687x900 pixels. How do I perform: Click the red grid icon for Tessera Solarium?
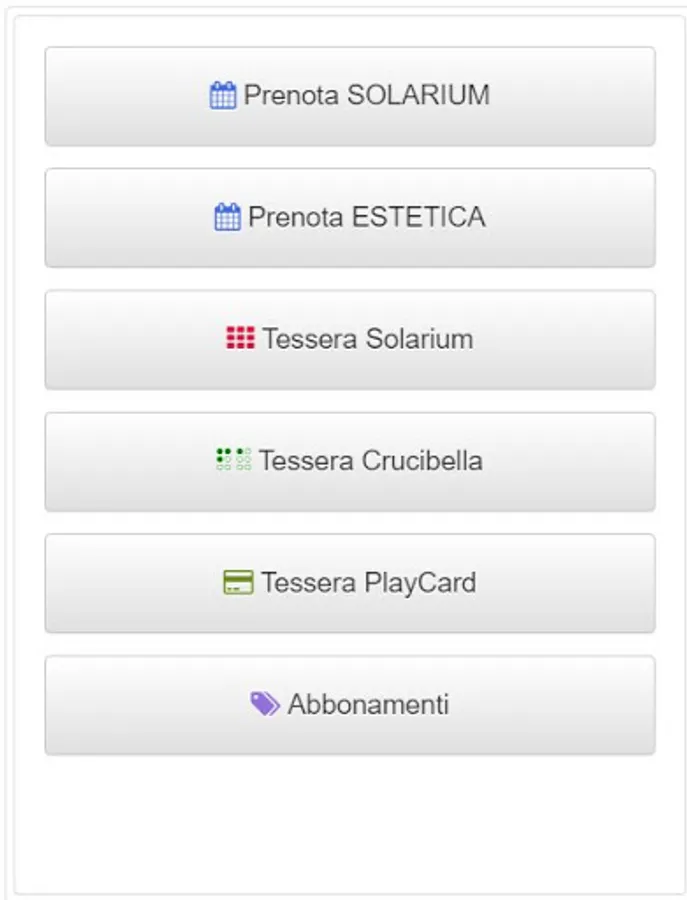240,339
